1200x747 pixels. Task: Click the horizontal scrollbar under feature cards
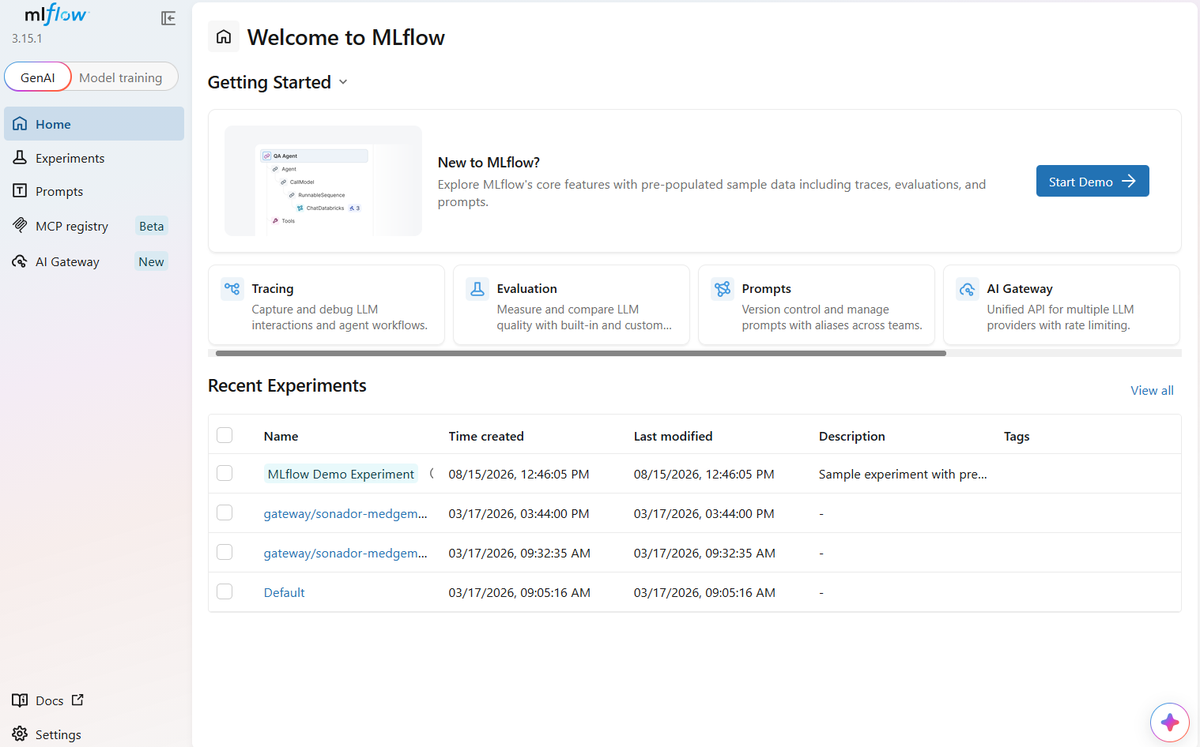click(580, 353)
